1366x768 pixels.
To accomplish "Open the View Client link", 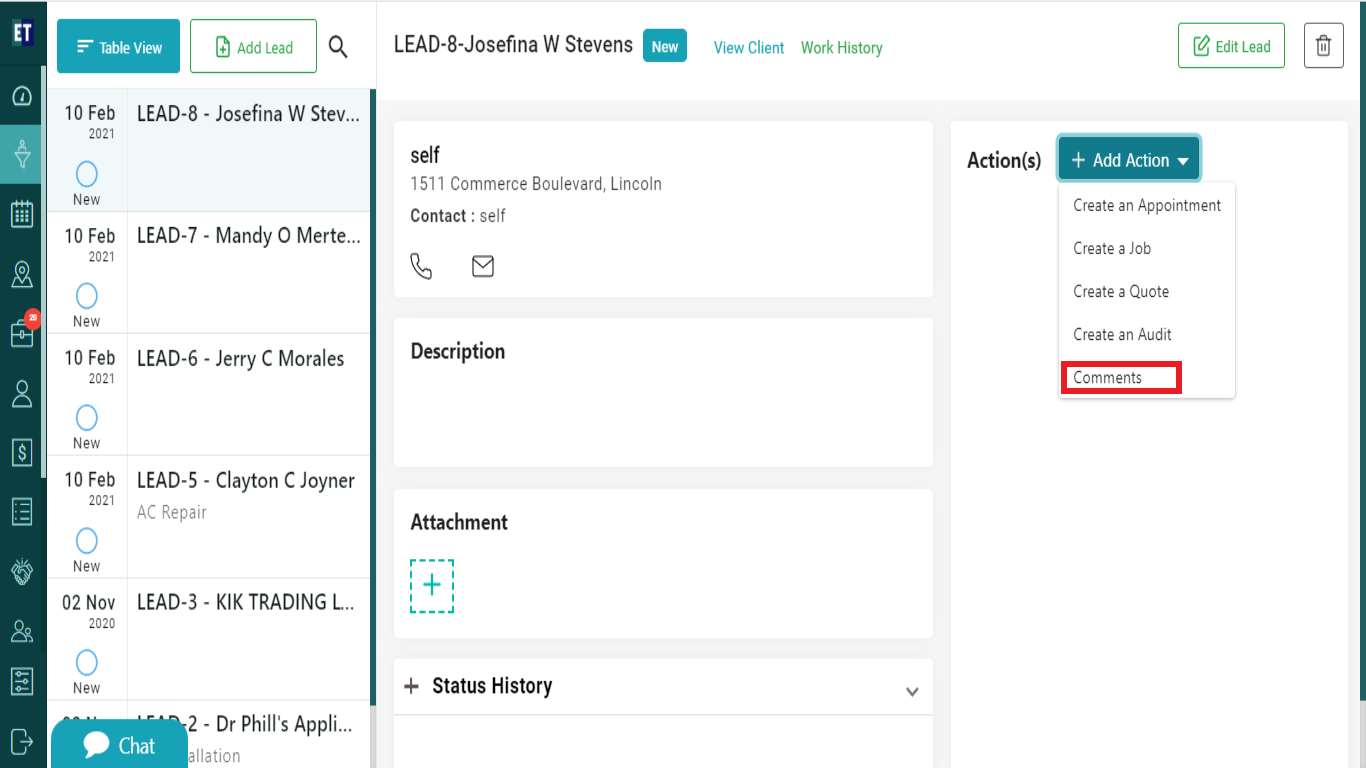I will coord(749,48).
